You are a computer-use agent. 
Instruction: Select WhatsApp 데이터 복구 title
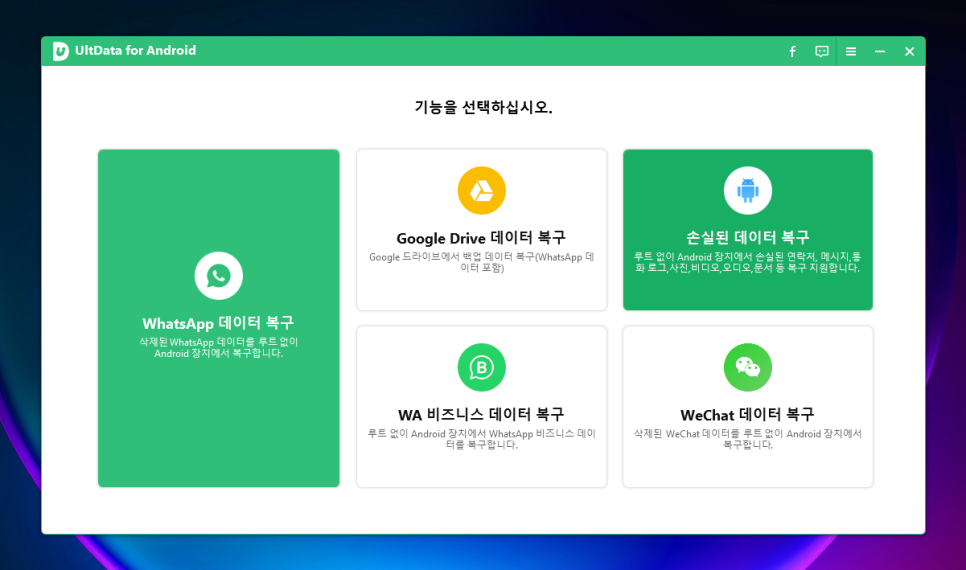point(218,323)
